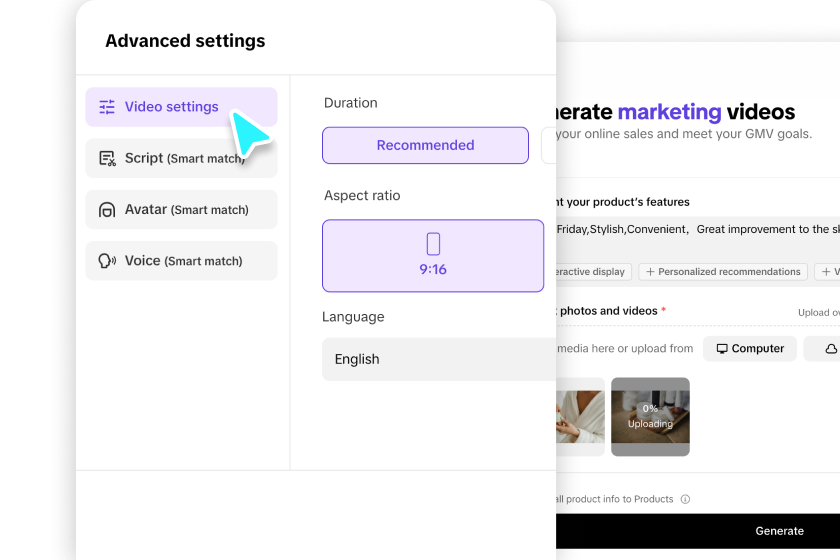Open the English language dropdown
This screenshot has width=840, height=560.
pyautogui.click(x=438, y=359)
